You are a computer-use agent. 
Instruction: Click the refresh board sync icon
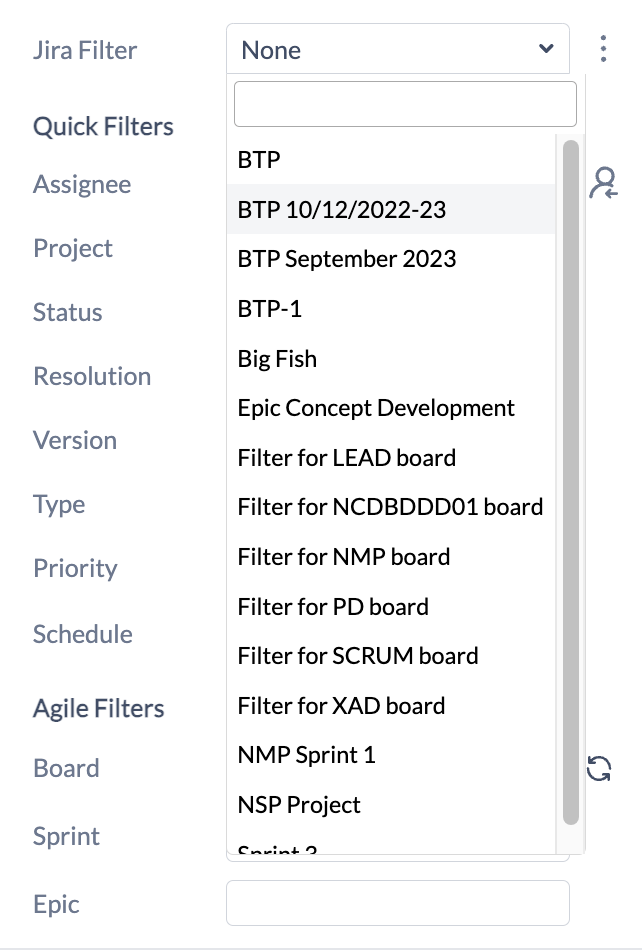coord(599,768)
